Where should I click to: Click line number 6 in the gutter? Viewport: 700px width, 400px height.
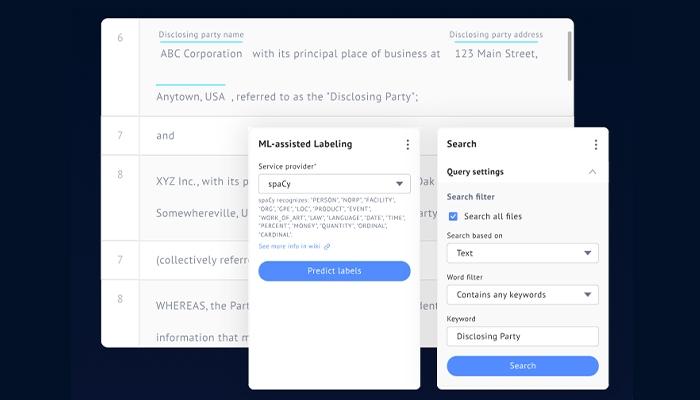coord(120,38)
